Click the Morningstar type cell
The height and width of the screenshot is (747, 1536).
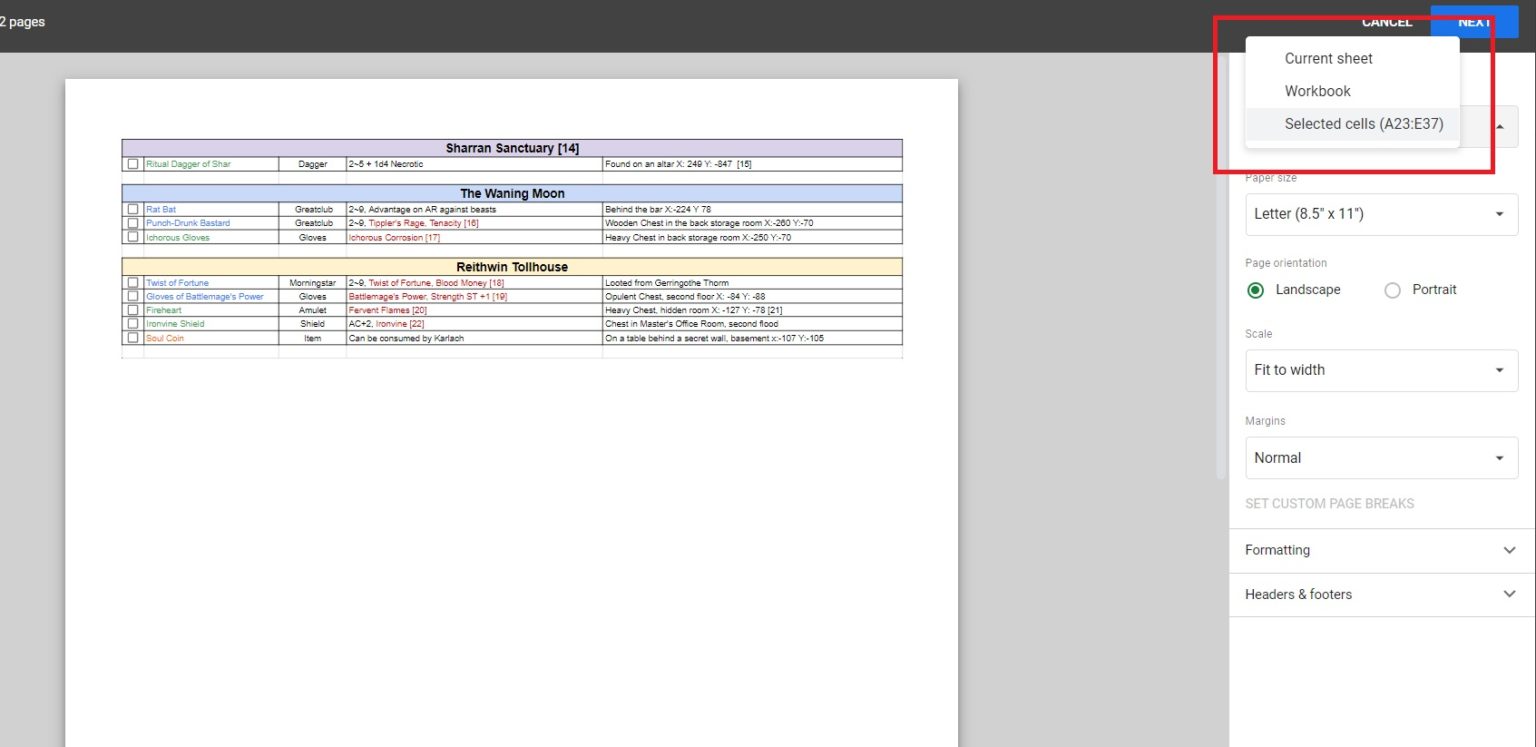[x=313, y=283]
